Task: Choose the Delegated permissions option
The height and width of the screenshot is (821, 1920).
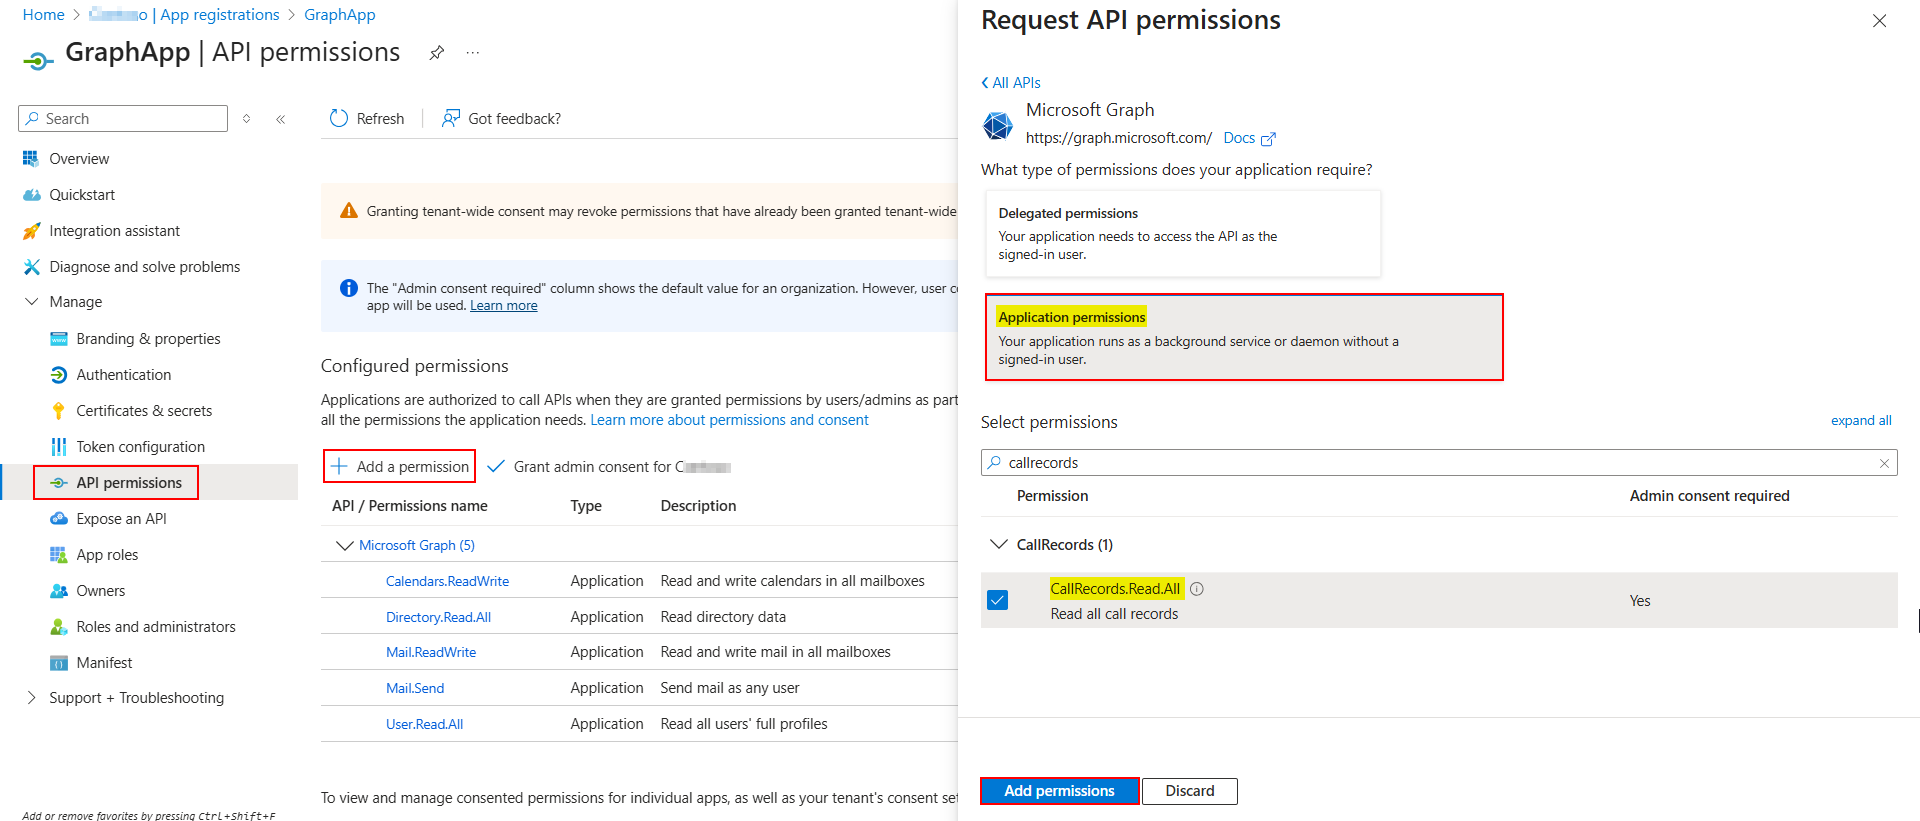Action: [1182, 234]
